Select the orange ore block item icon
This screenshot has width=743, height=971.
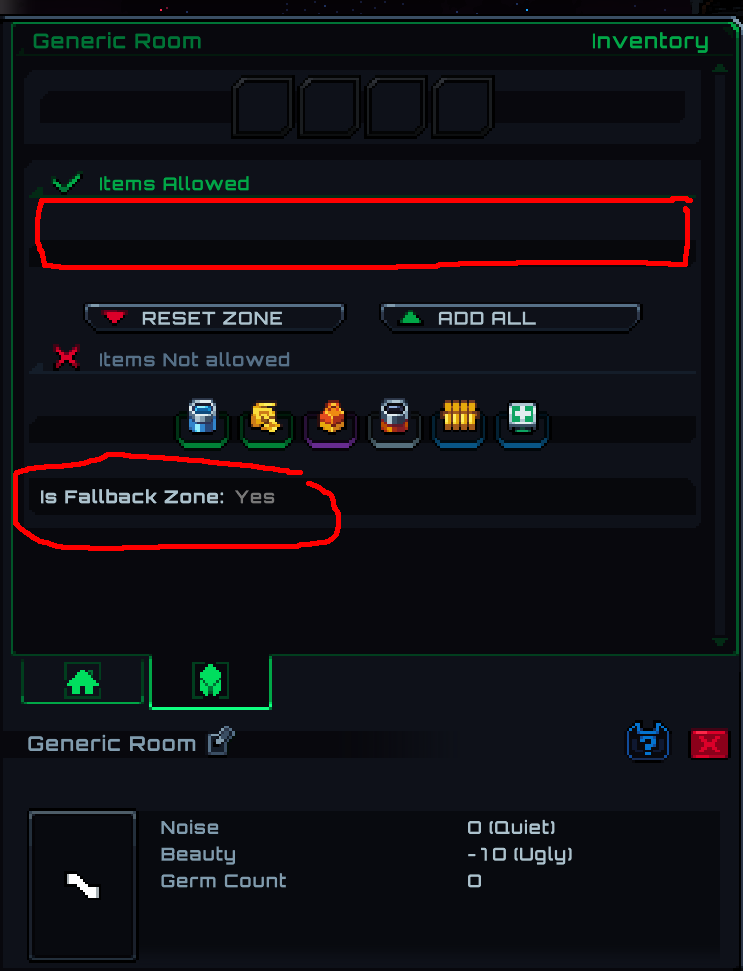pos(331,416)
